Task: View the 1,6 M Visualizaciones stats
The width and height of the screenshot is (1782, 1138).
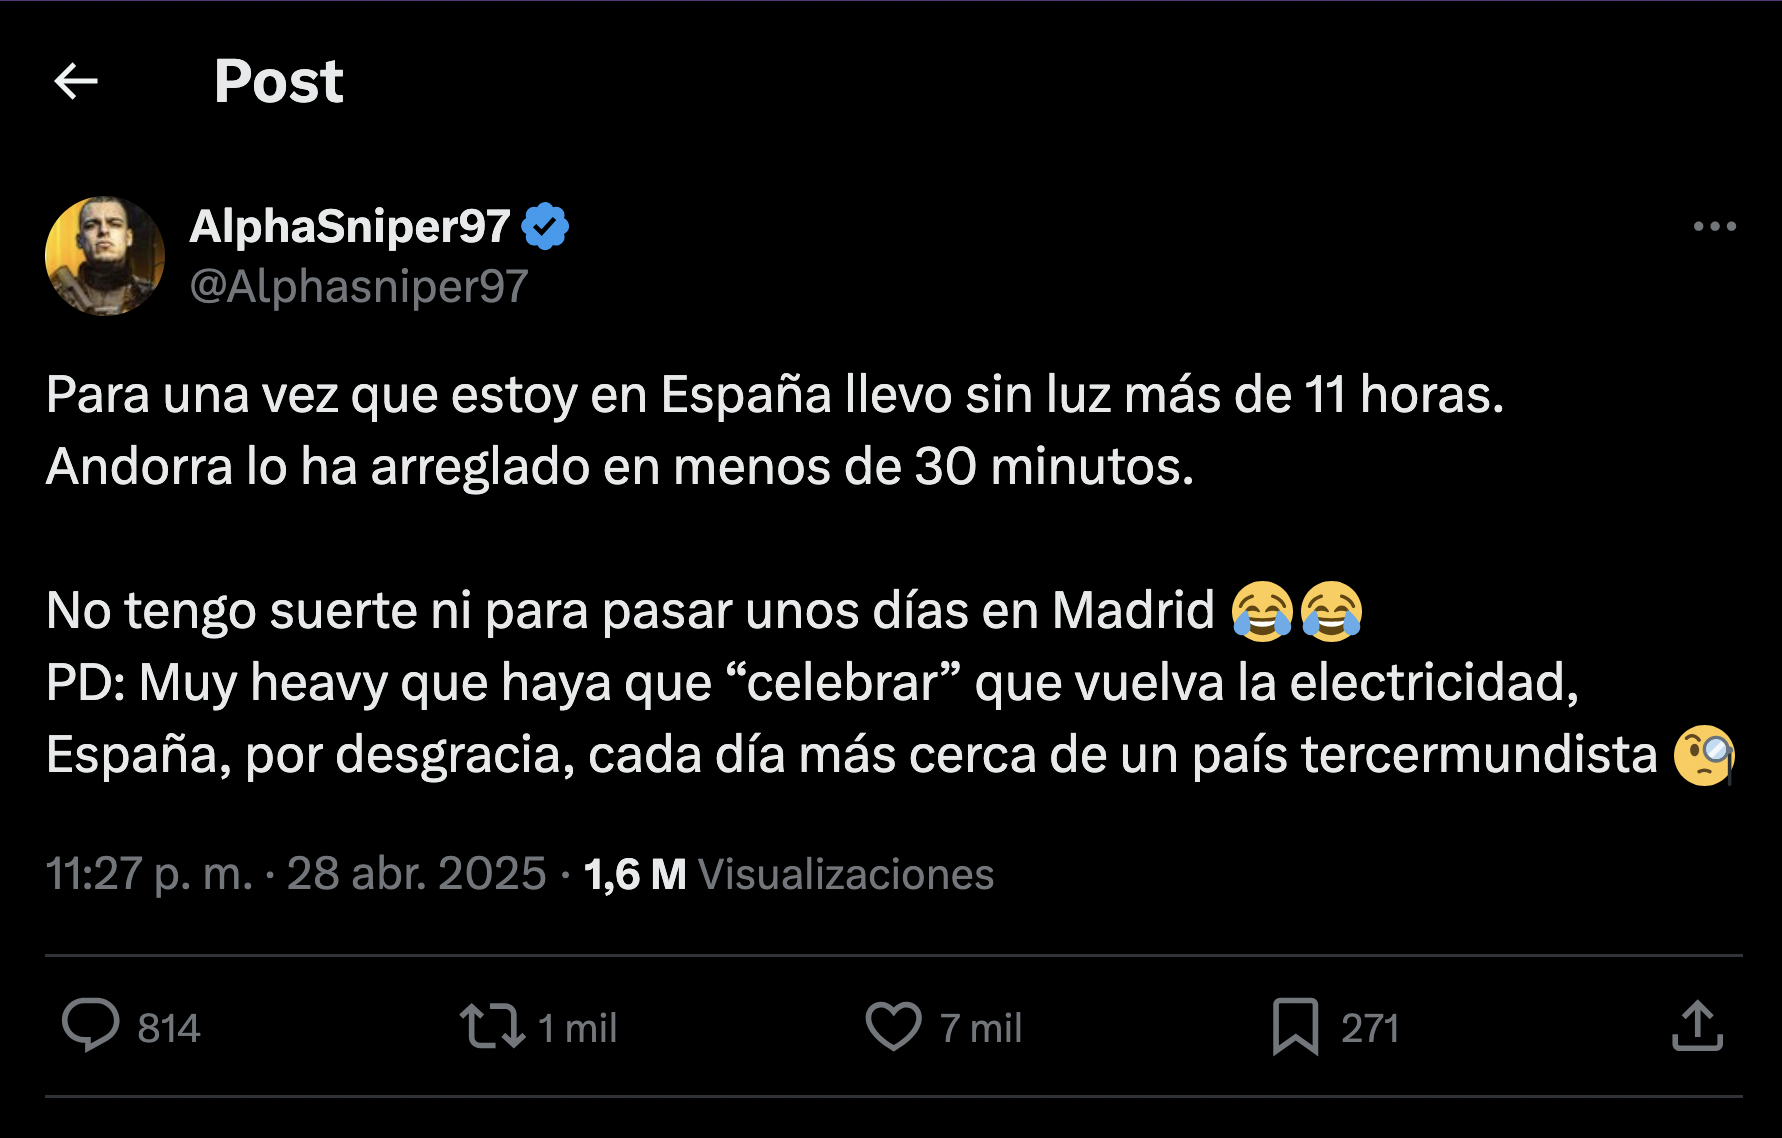Action: coord(788,874)
